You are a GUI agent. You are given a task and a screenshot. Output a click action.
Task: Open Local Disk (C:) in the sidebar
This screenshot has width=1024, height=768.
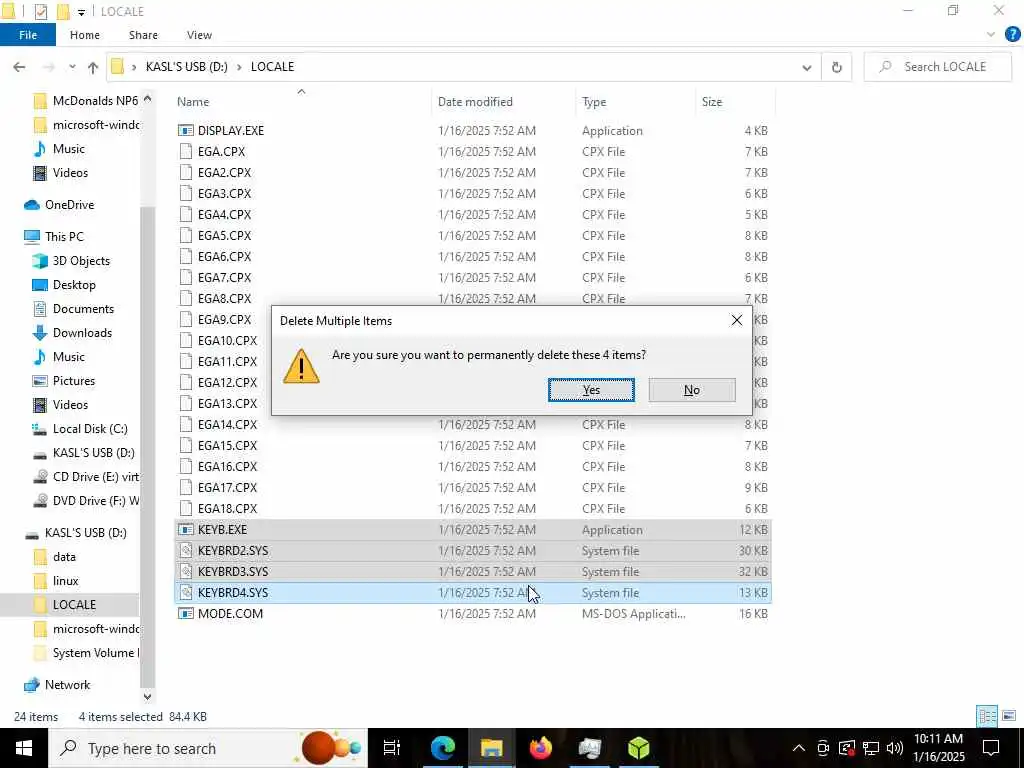tap(89, 428)
